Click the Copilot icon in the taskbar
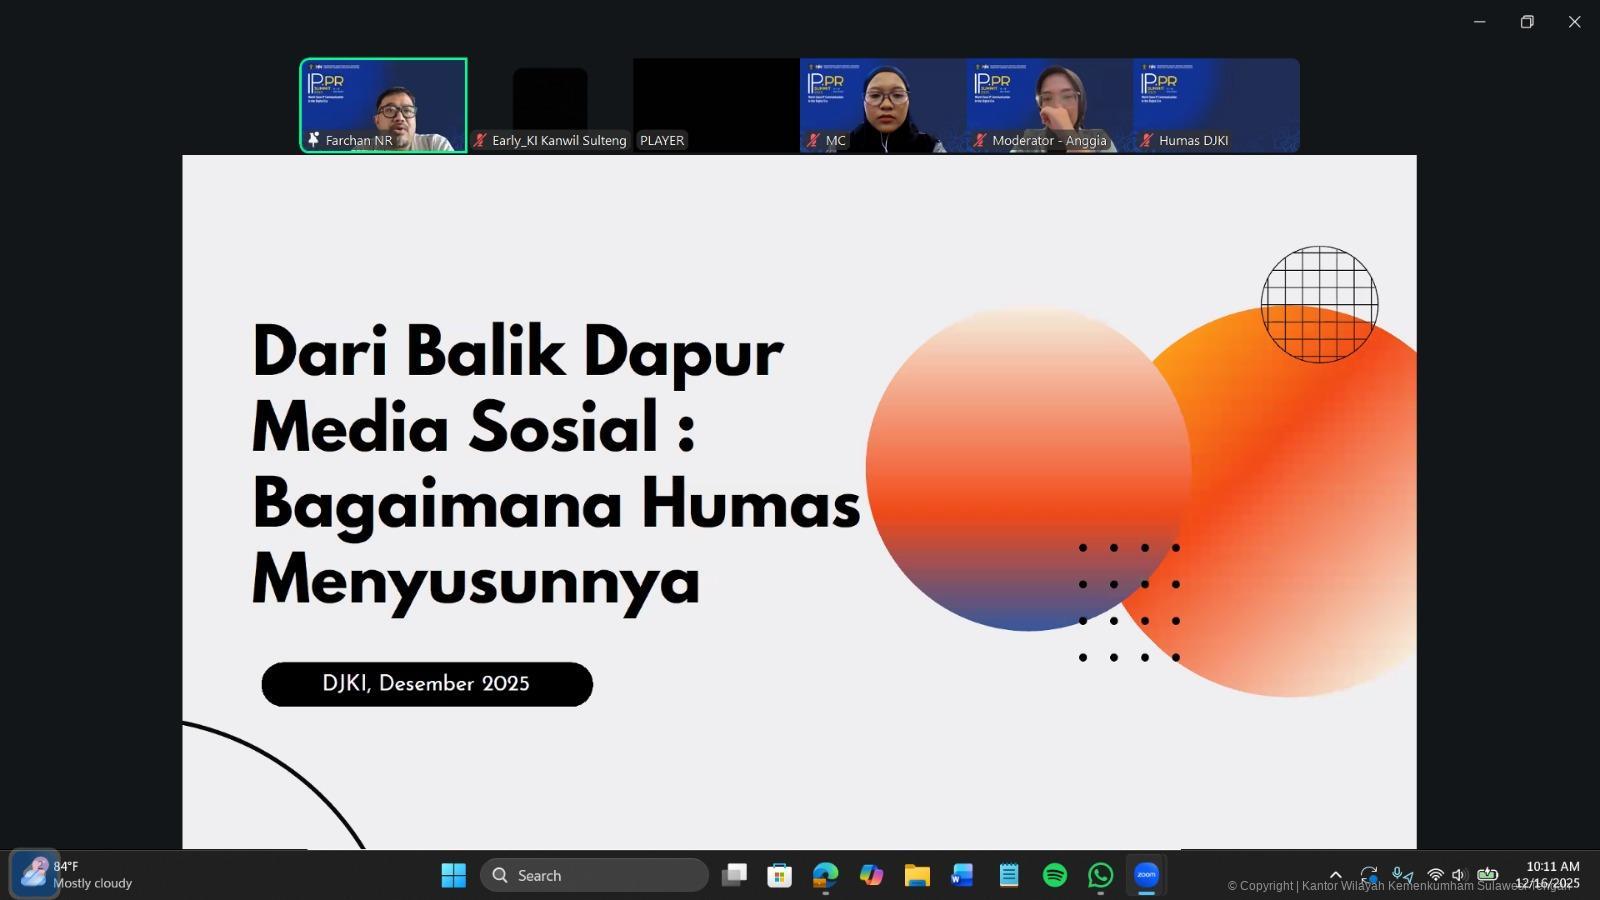 tap(871, 875)
